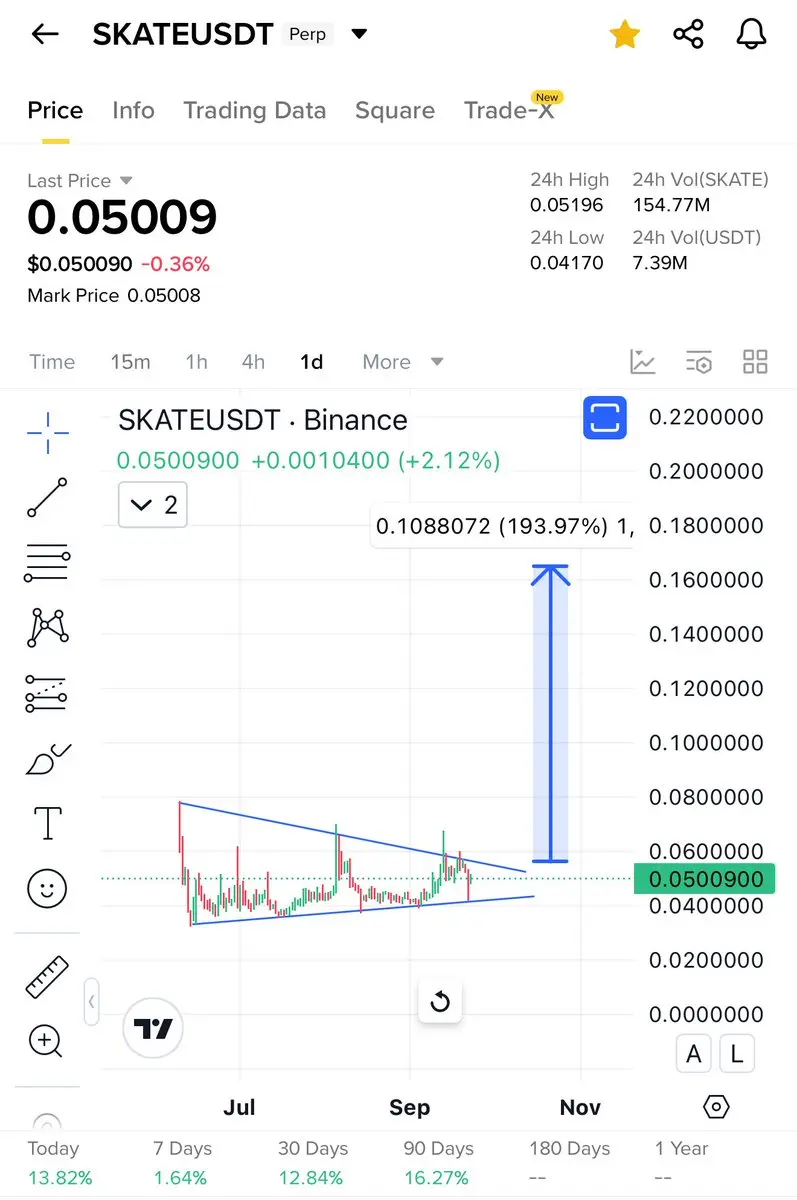Select the 1h interval

click(x=197, y=362)
